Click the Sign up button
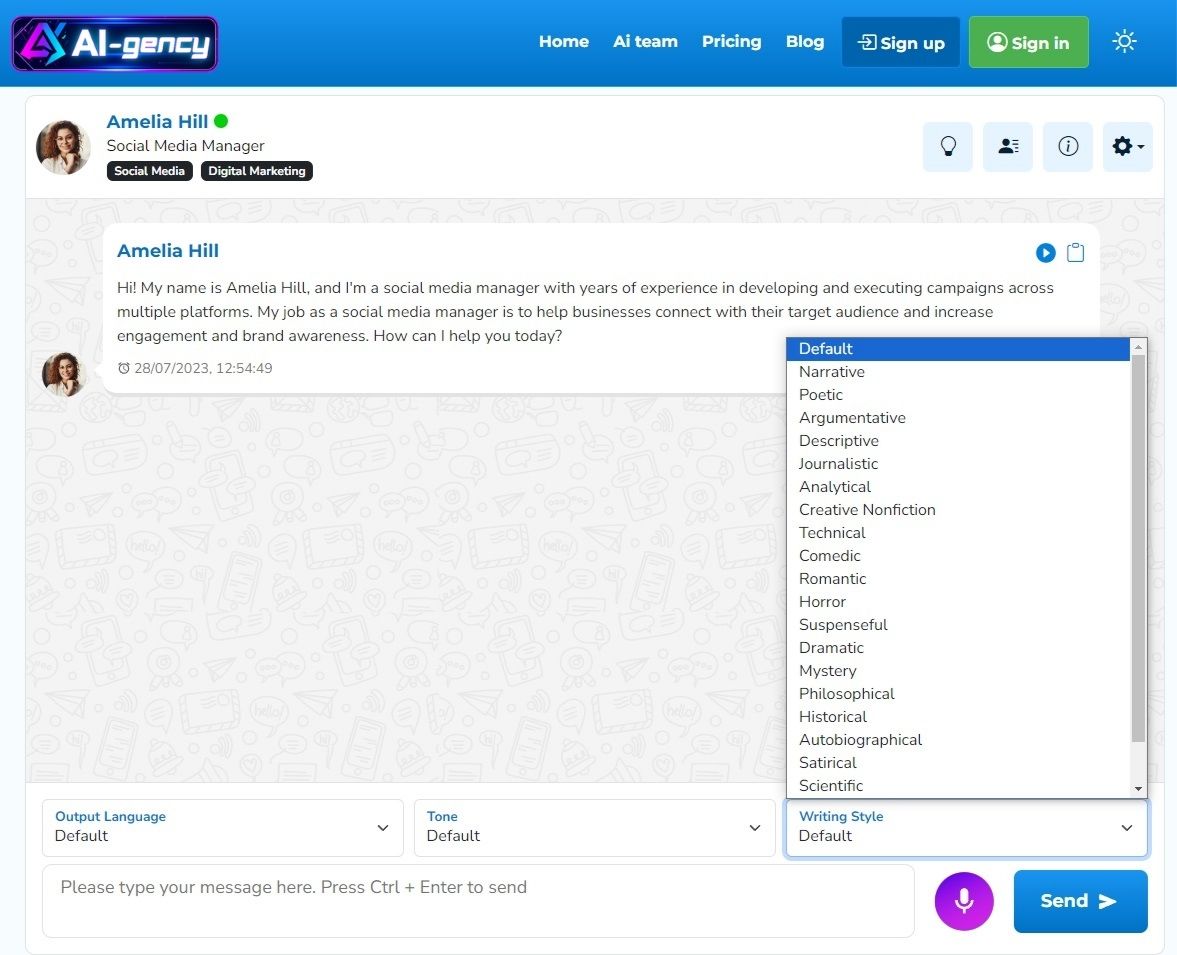This screenshot has width=1177, height=955. click(x=900, y=42)
